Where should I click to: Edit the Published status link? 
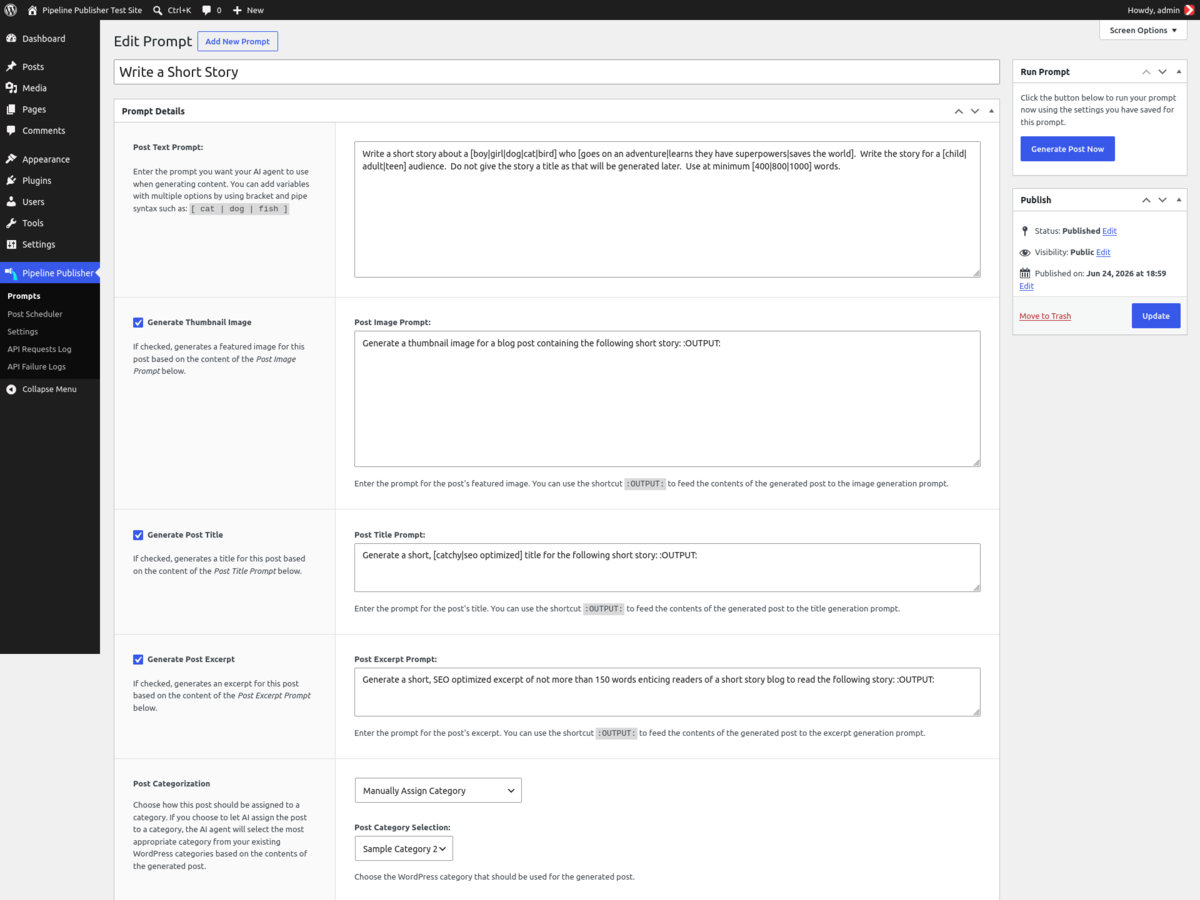pyautogui.click(x=1109, y=231)
